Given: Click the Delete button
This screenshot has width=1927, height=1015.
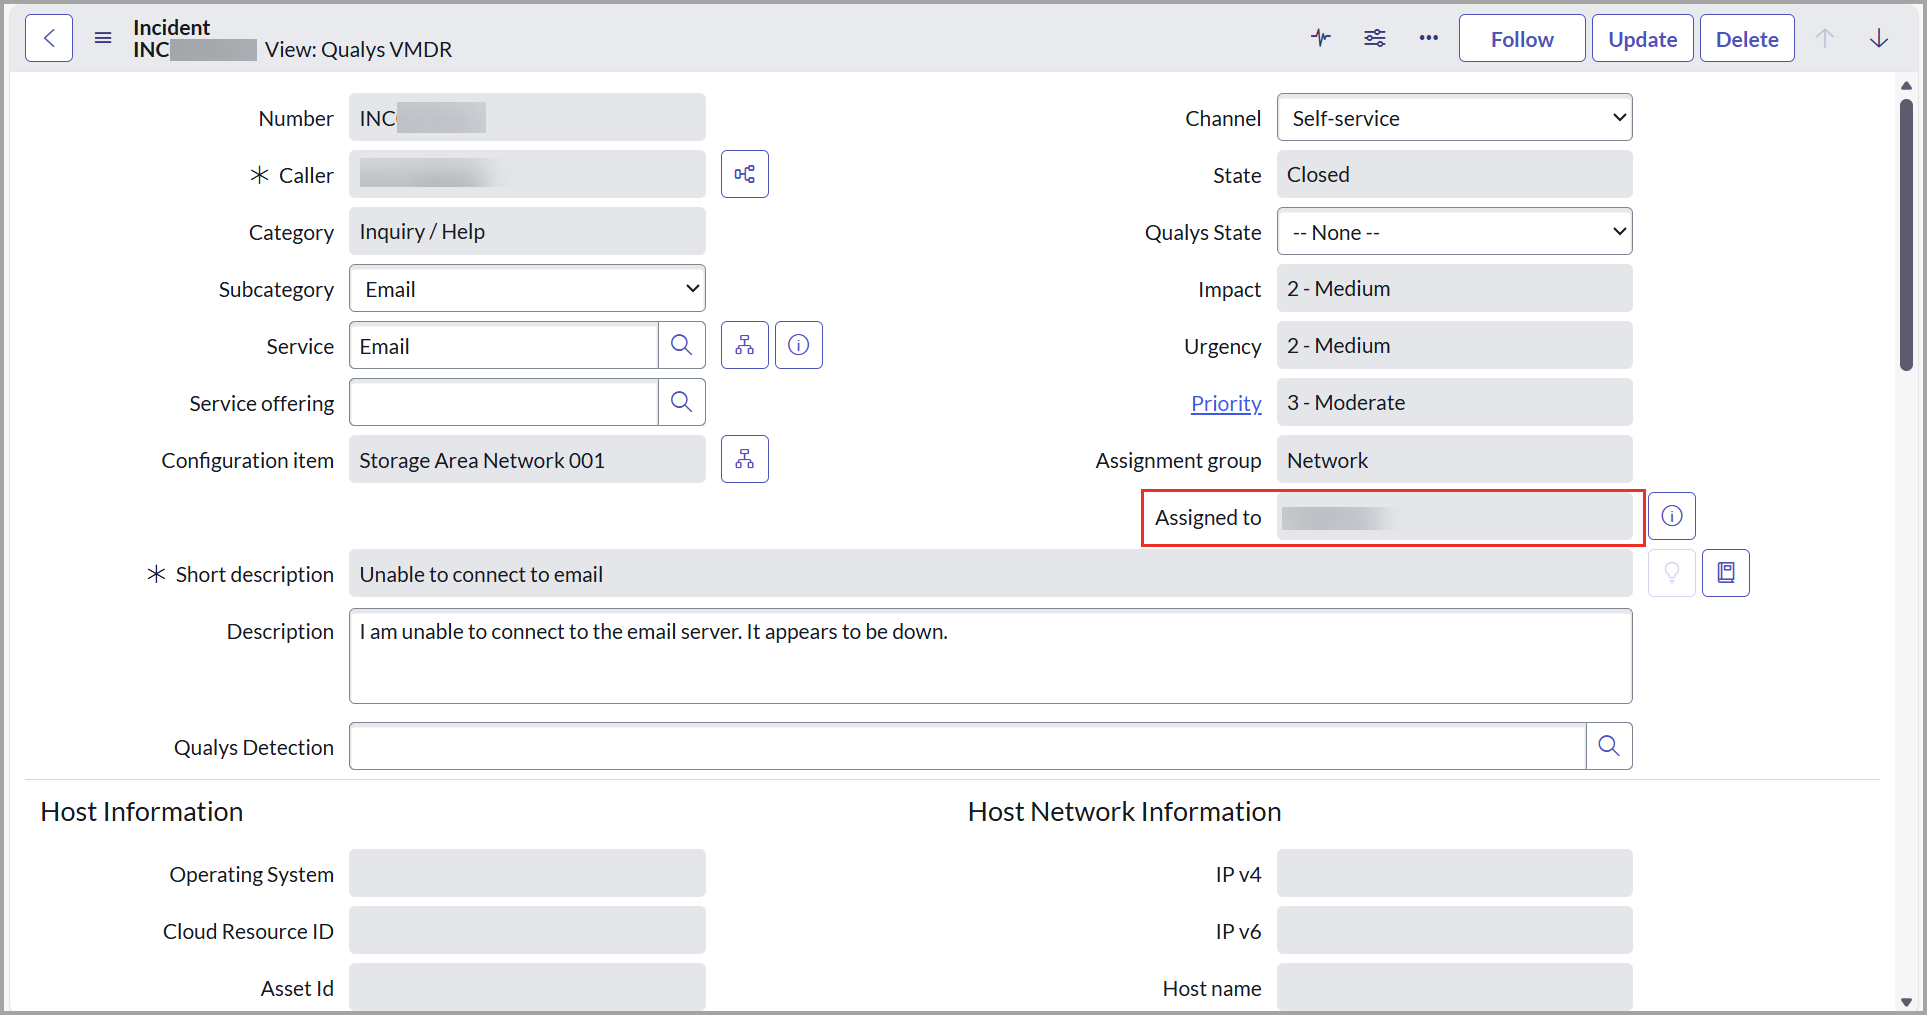Looking at the screenshot, I should pos(1746,39).
